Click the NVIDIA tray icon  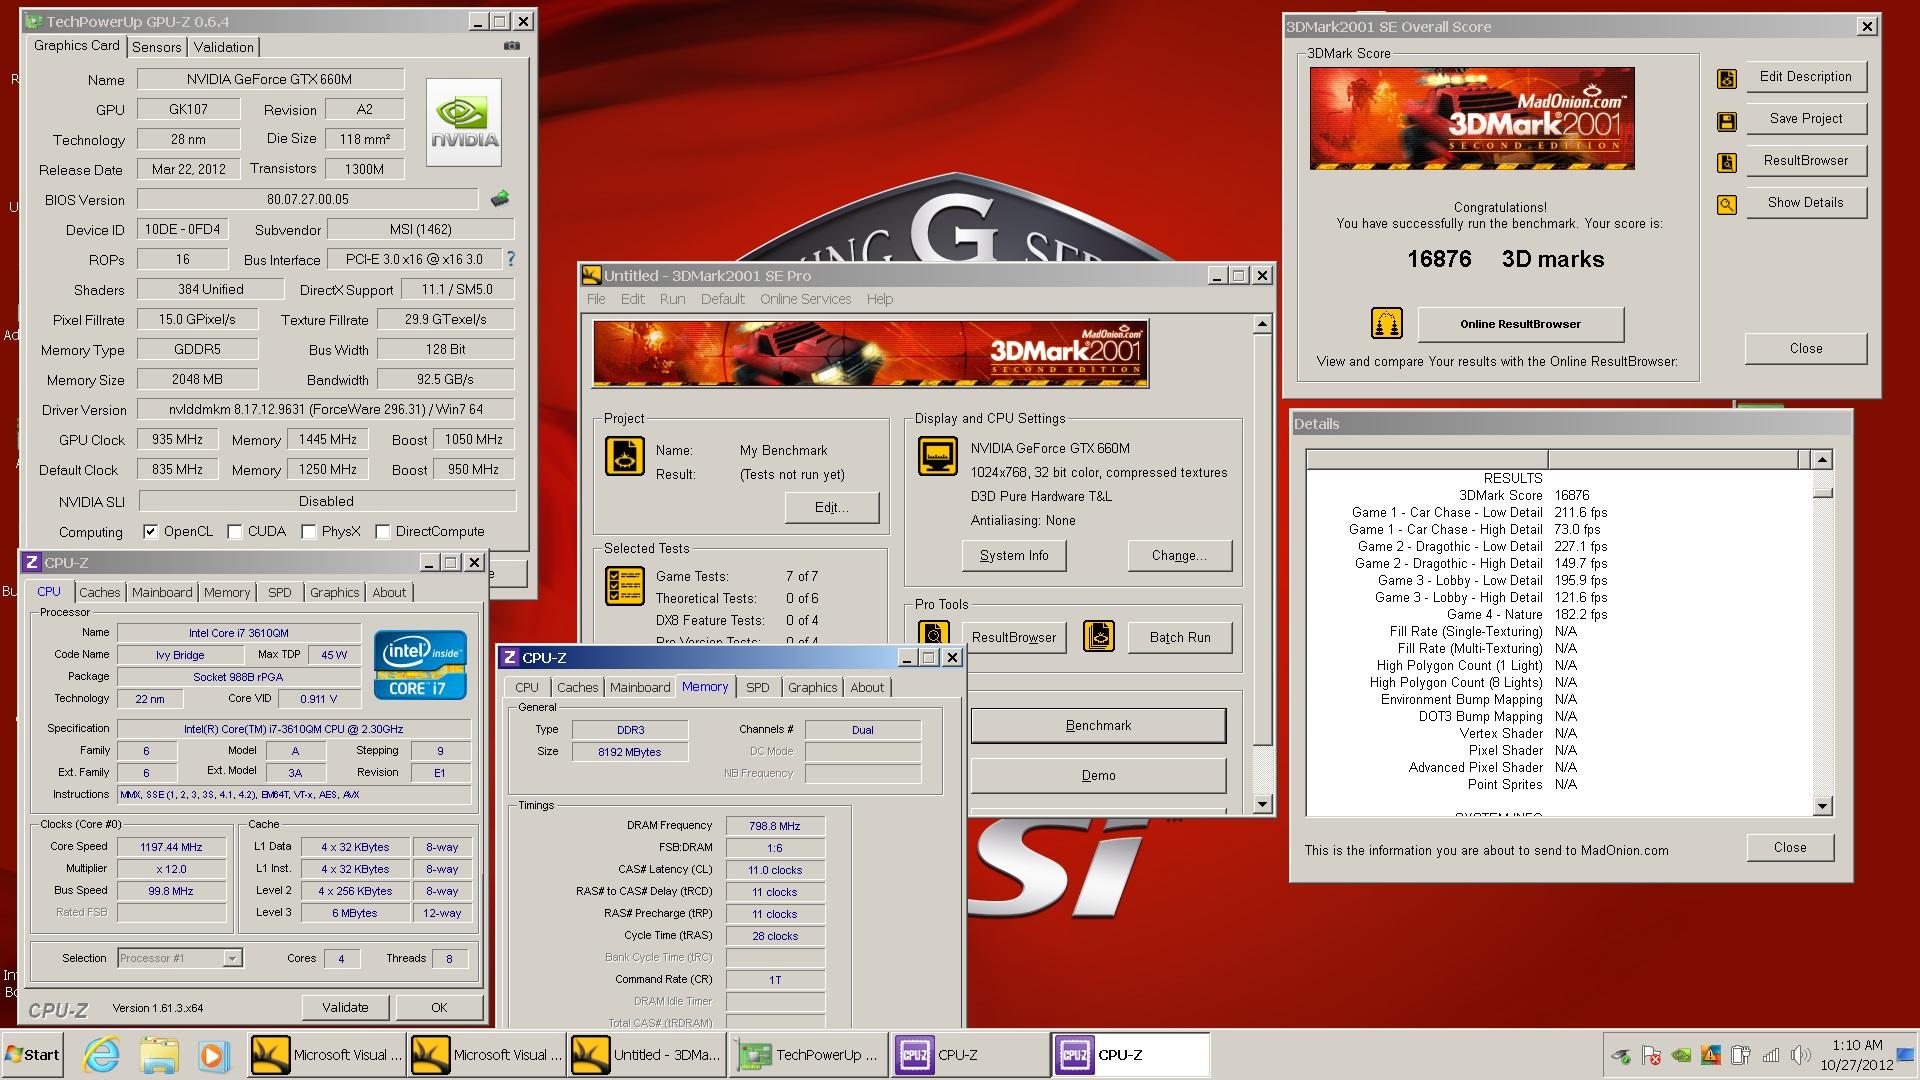pyautogui.click(x=1682, y=1055)
